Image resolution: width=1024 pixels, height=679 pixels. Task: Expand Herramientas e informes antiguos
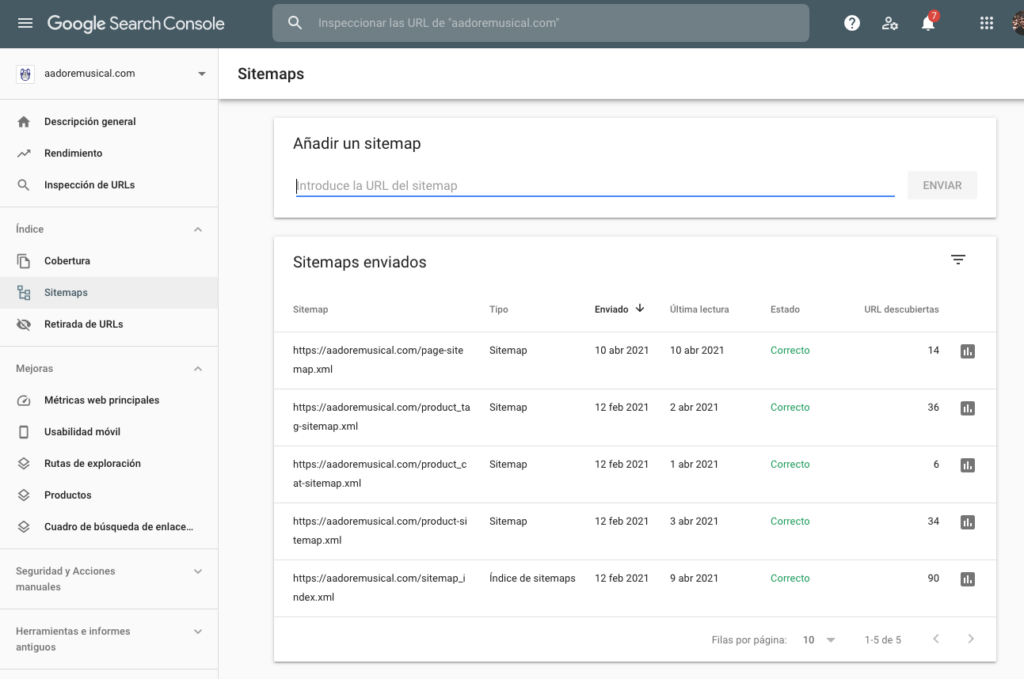click(x=198, y=631)
